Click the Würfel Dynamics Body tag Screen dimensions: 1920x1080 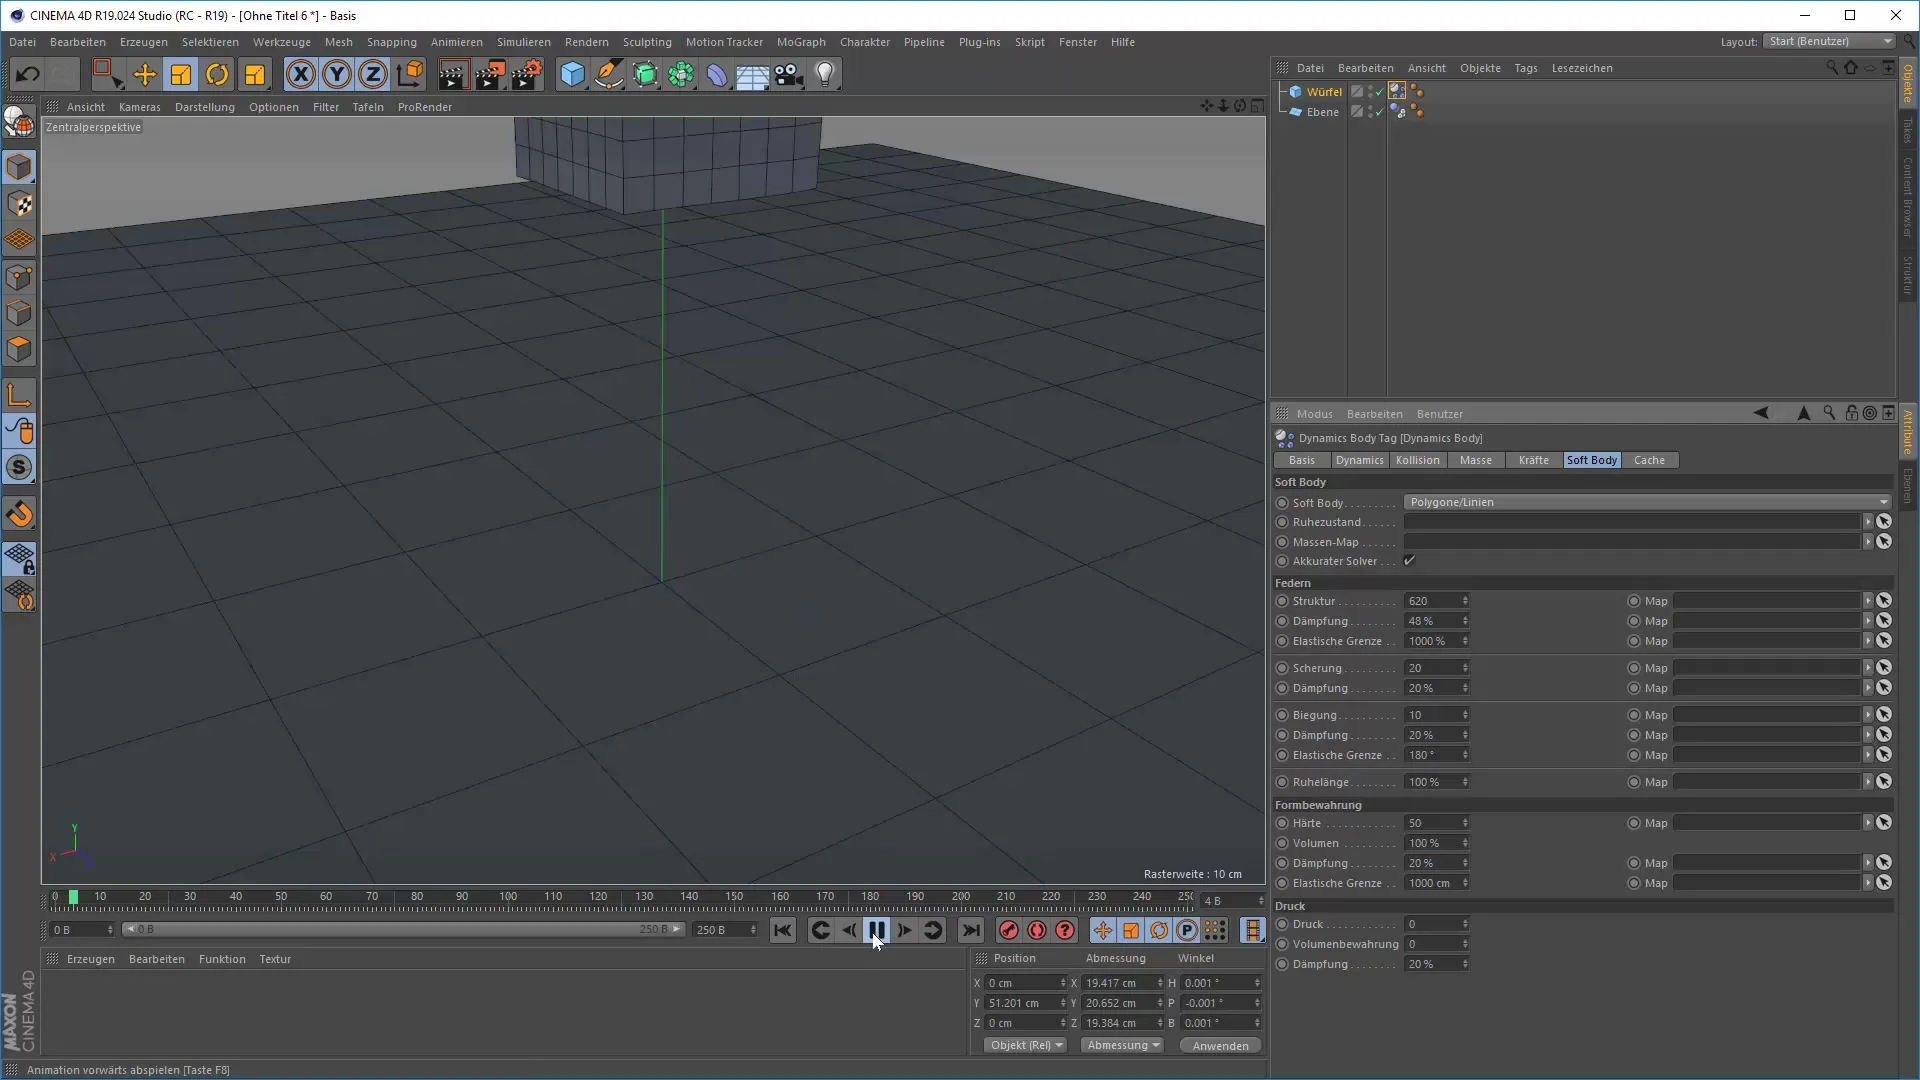click(1397, 91)
